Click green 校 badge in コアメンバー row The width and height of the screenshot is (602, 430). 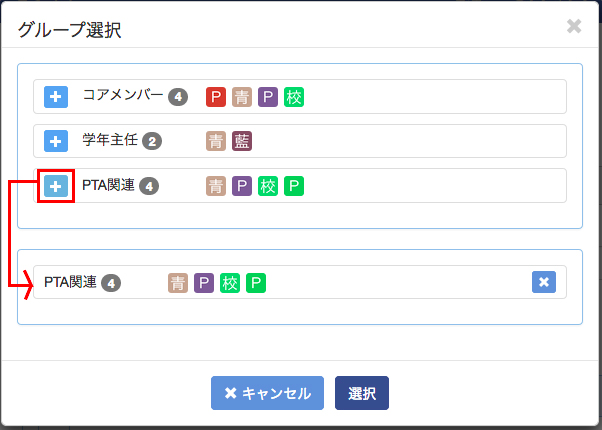pos(294,97)
